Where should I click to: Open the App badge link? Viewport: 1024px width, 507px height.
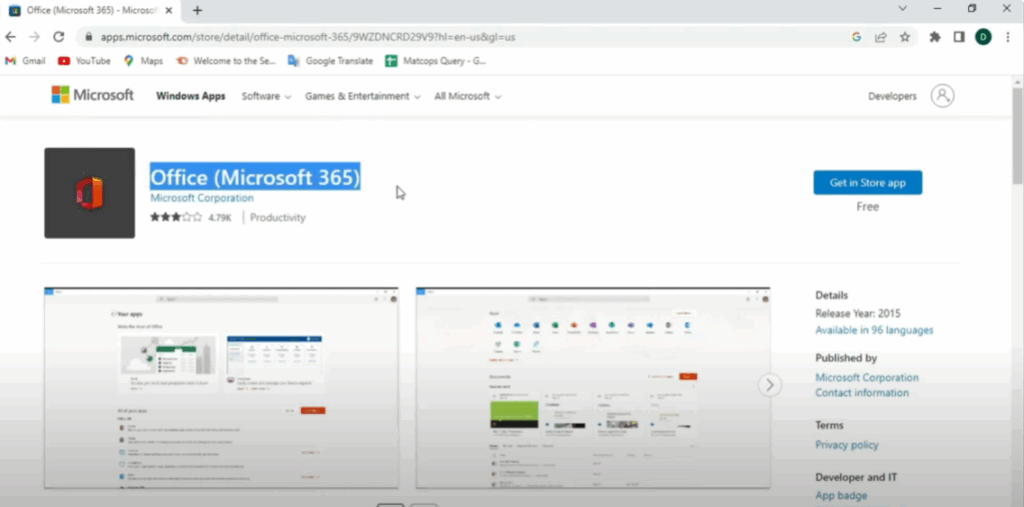point(841,496)
